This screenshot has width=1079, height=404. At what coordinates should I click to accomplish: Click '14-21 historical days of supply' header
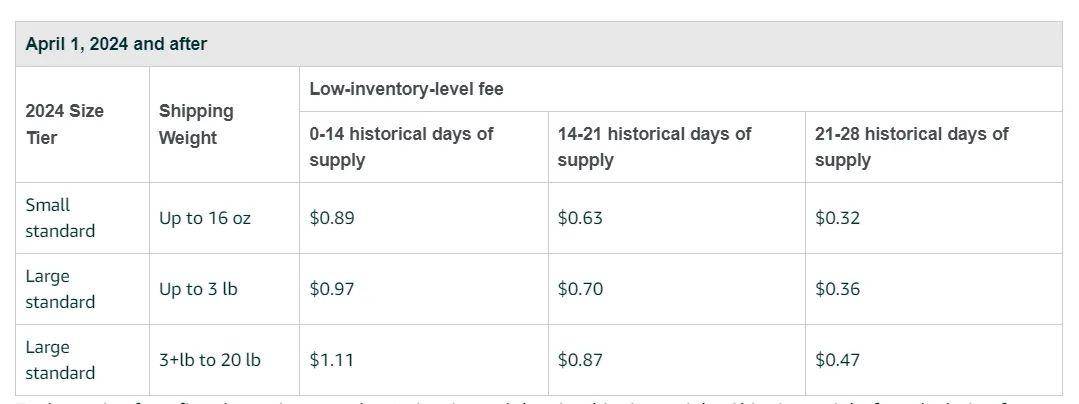(654, 147)
